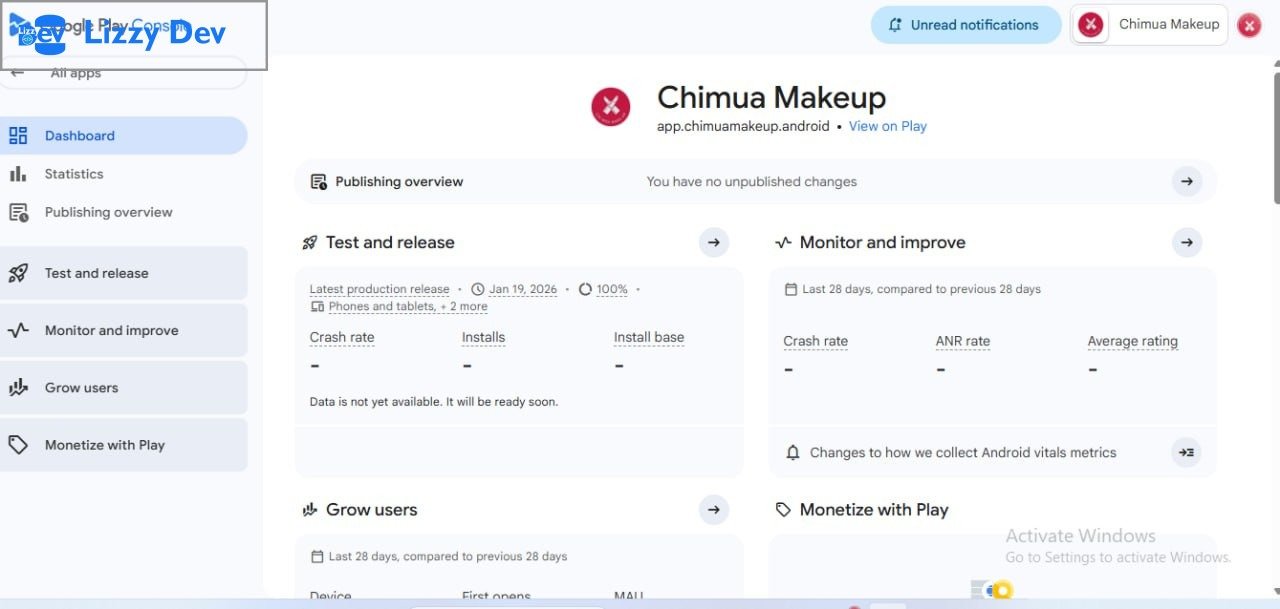Click the Statistics bar chart icon
The width and height of the screenshot is (1280, 609).
pyautogui.click(x=18, y=174)
